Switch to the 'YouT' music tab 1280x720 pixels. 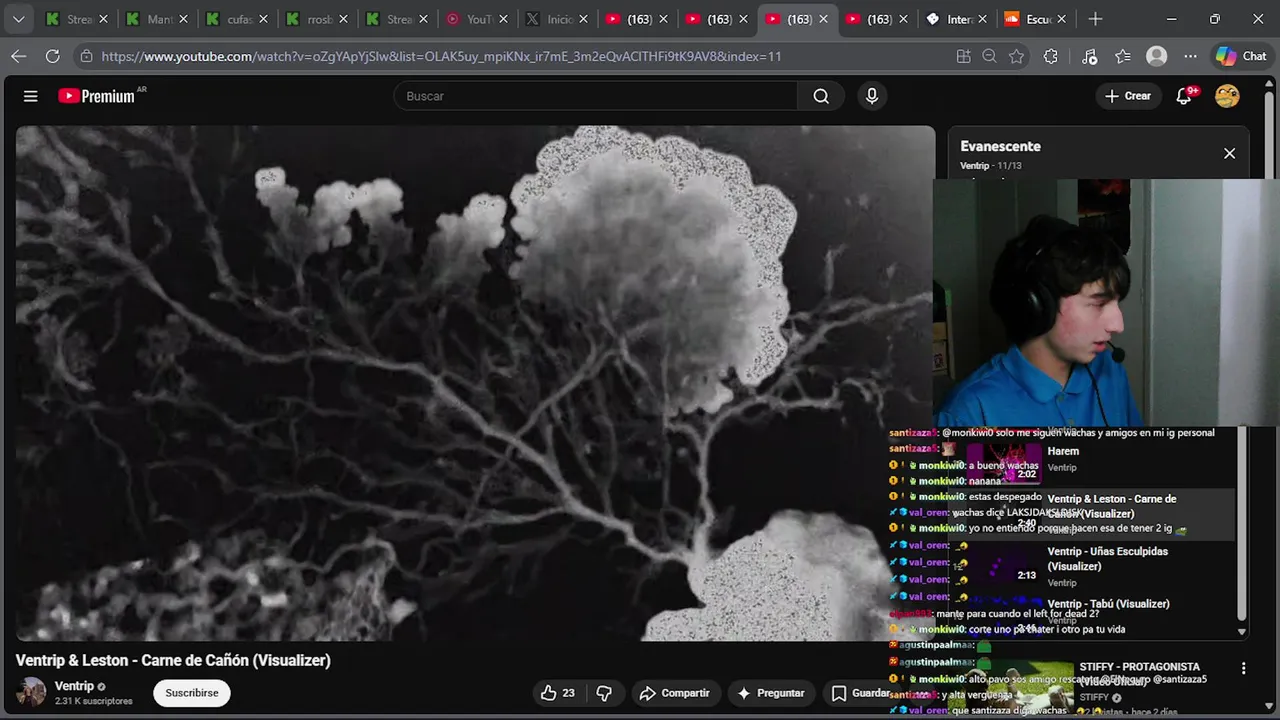pyautogui.click(x=477, y=19)
